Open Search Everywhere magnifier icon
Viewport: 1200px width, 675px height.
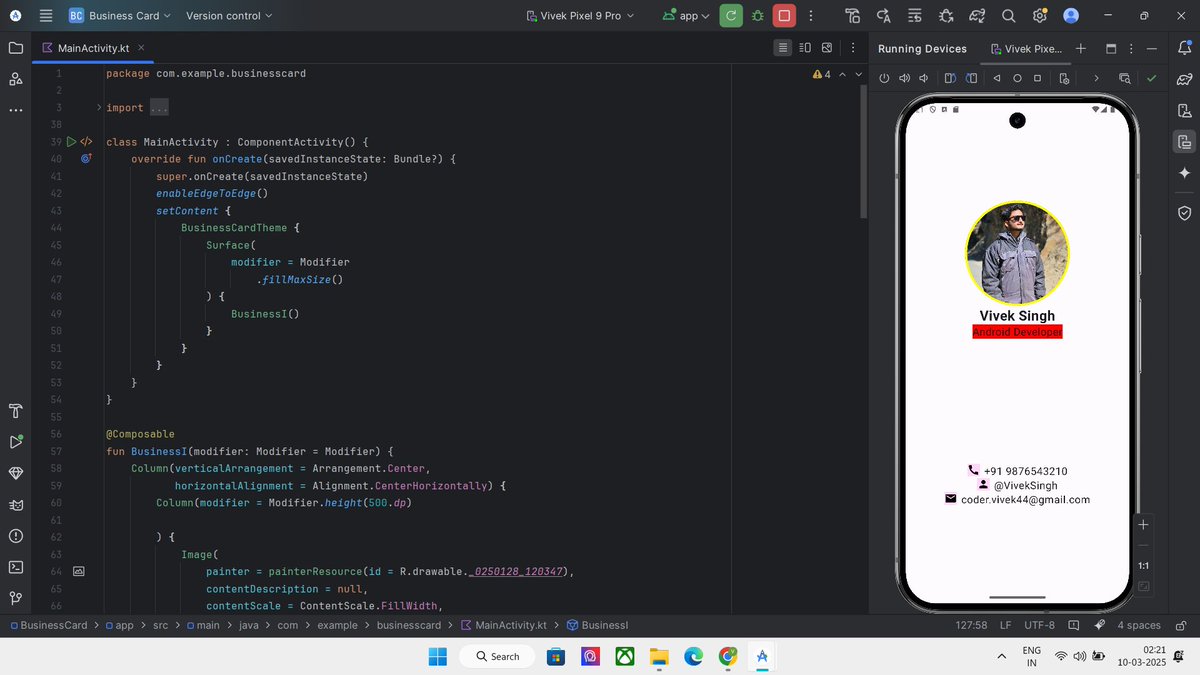(1009, 16)
